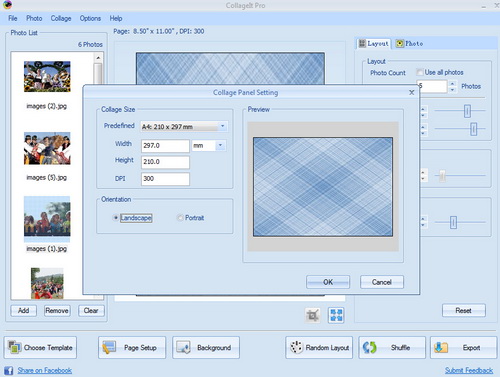Screen dimensions: 500x377
Task: Select the images (2).jpg thumbnail
Action: (47, 76)
